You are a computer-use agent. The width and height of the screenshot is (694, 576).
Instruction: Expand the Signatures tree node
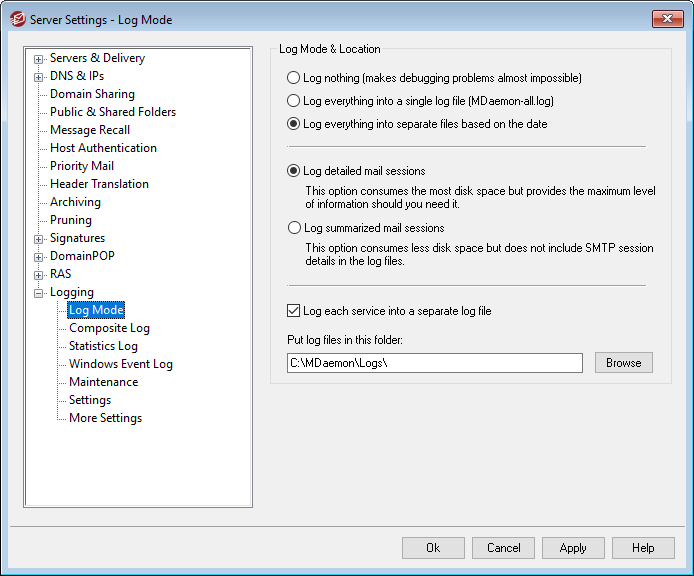pos(39,238)
